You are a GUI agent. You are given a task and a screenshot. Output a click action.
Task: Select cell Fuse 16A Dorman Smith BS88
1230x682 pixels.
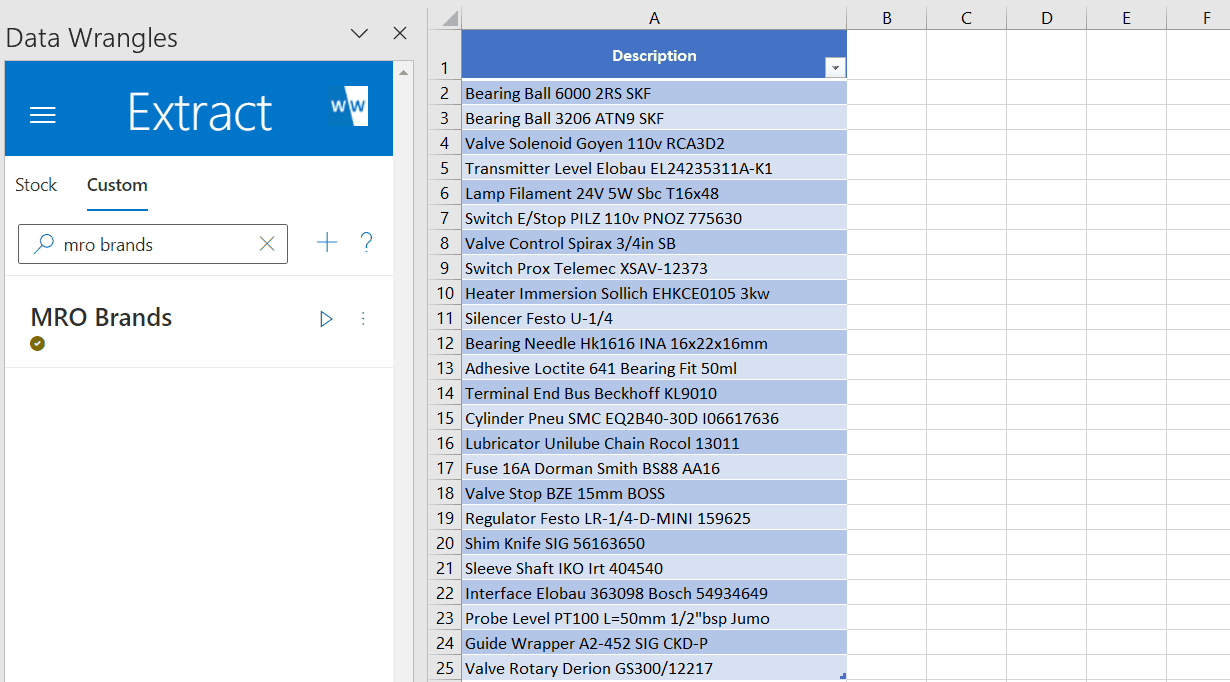click(654, 468)
